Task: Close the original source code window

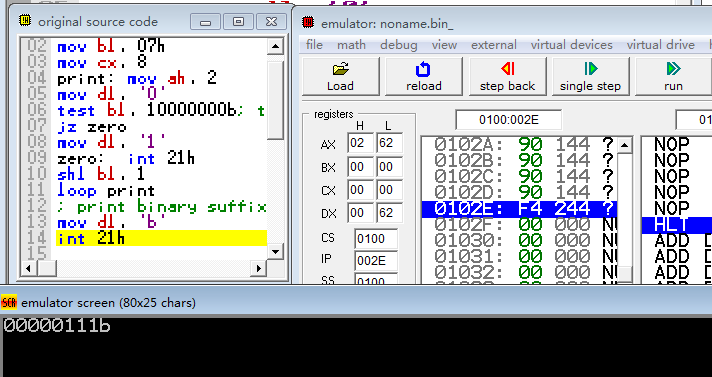Action: pos(272,21)
